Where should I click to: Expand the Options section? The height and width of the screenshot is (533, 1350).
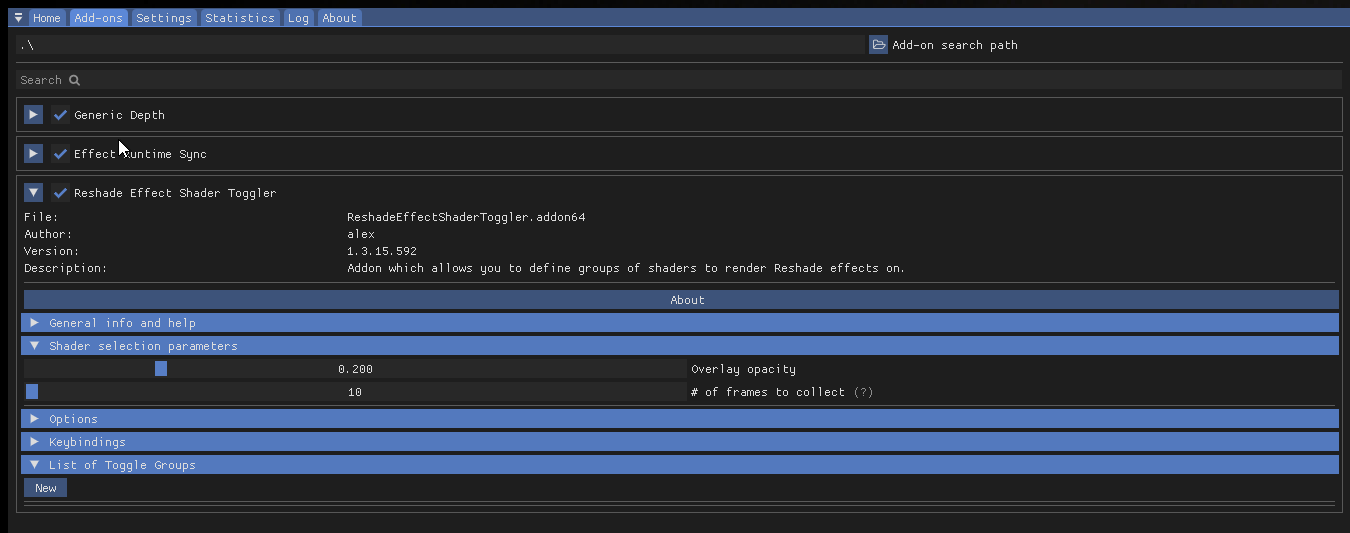tap(680, 419)
